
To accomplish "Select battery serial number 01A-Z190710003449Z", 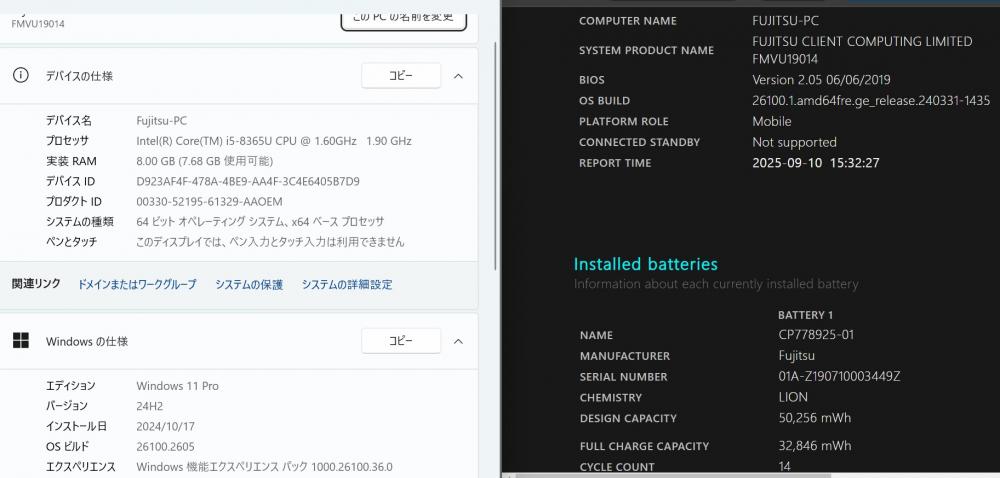I will [839, 377].
